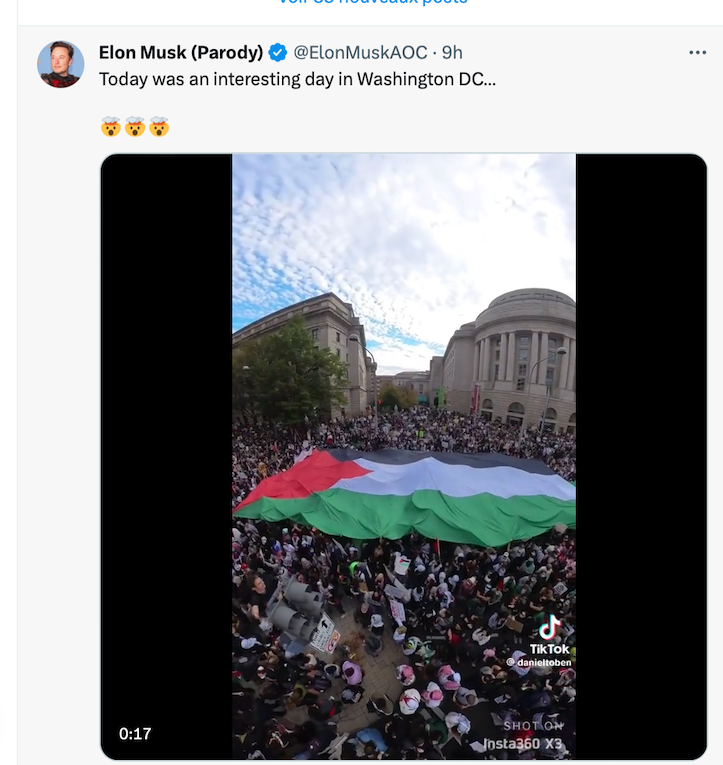Open the profile avatar of the poster
Viewport: 723px width, 765px height.
[61, 65]
